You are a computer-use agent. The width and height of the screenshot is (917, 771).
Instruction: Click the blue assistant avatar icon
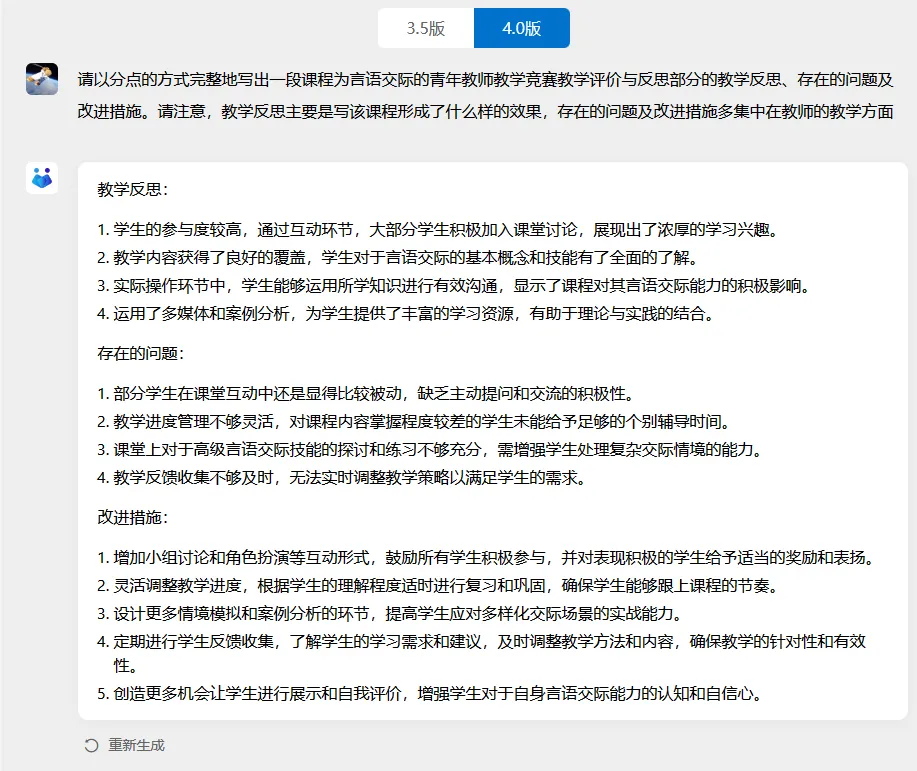(42, 178)
